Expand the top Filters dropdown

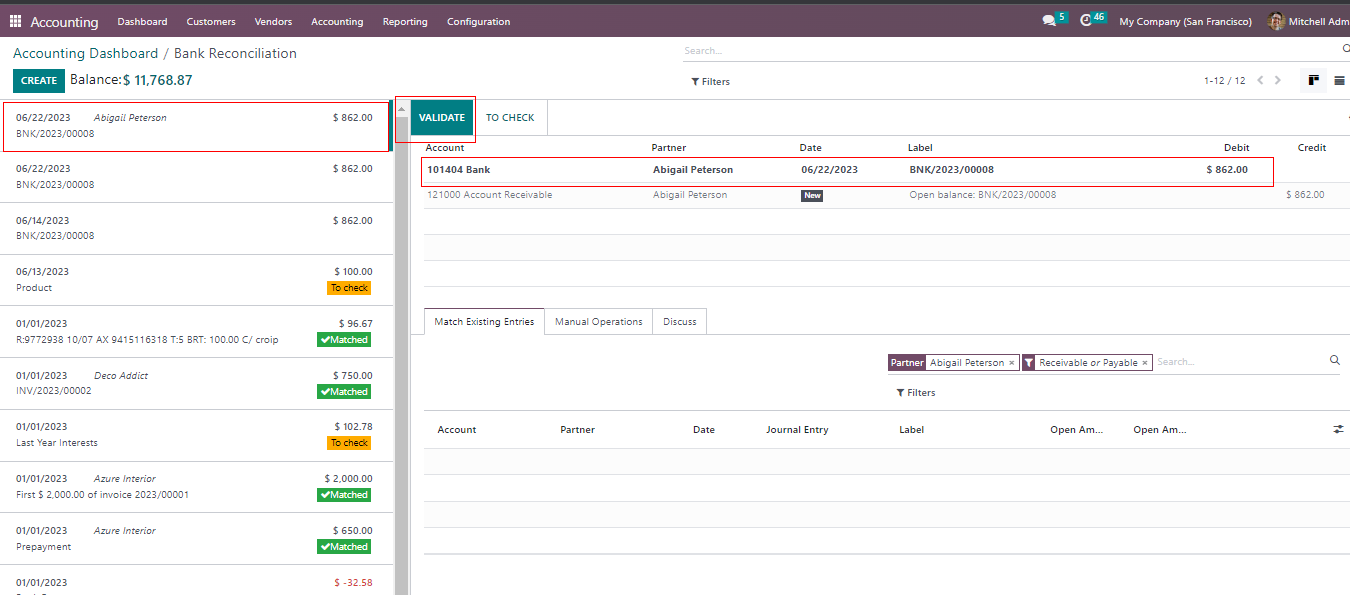(711, 82)
